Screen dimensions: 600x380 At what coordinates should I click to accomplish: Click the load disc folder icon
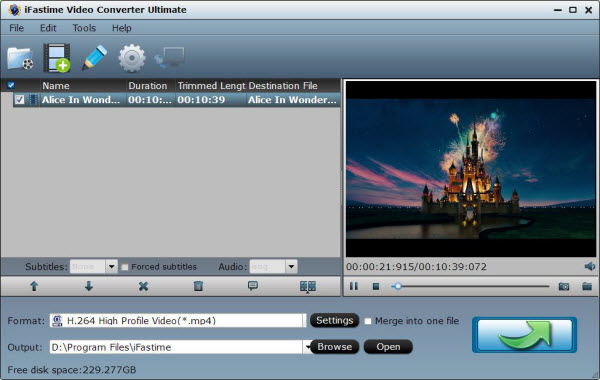[x=20, y=59]
